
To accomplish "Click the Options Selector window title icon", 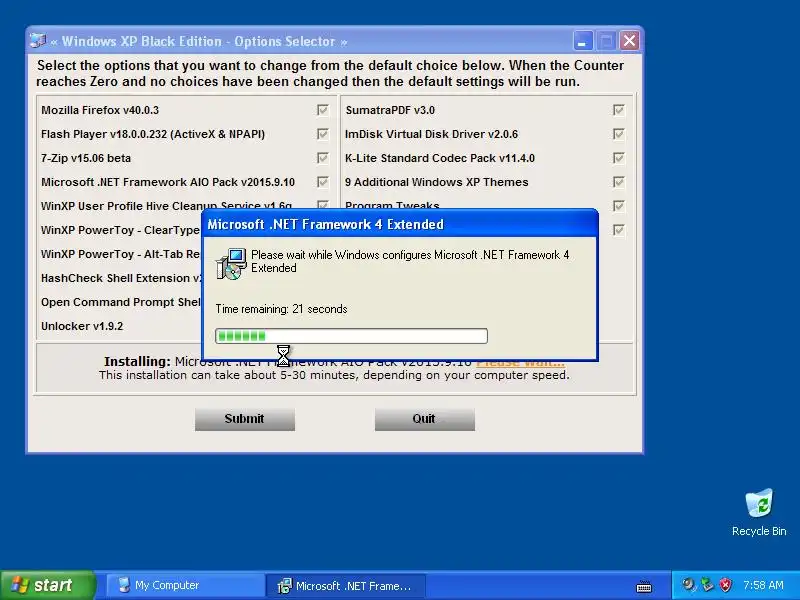I will tap(38, 40).
